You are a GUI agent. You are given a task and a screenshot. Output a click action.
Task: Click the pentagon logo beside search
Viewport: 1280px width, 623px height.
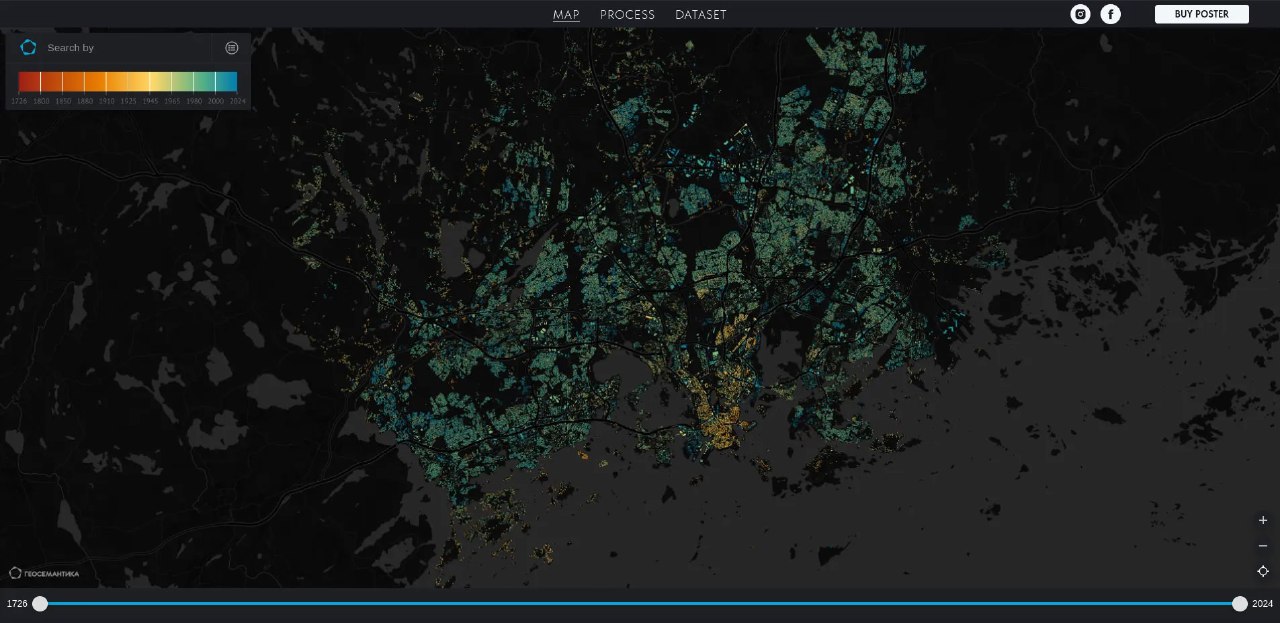(x=28, y=48)
